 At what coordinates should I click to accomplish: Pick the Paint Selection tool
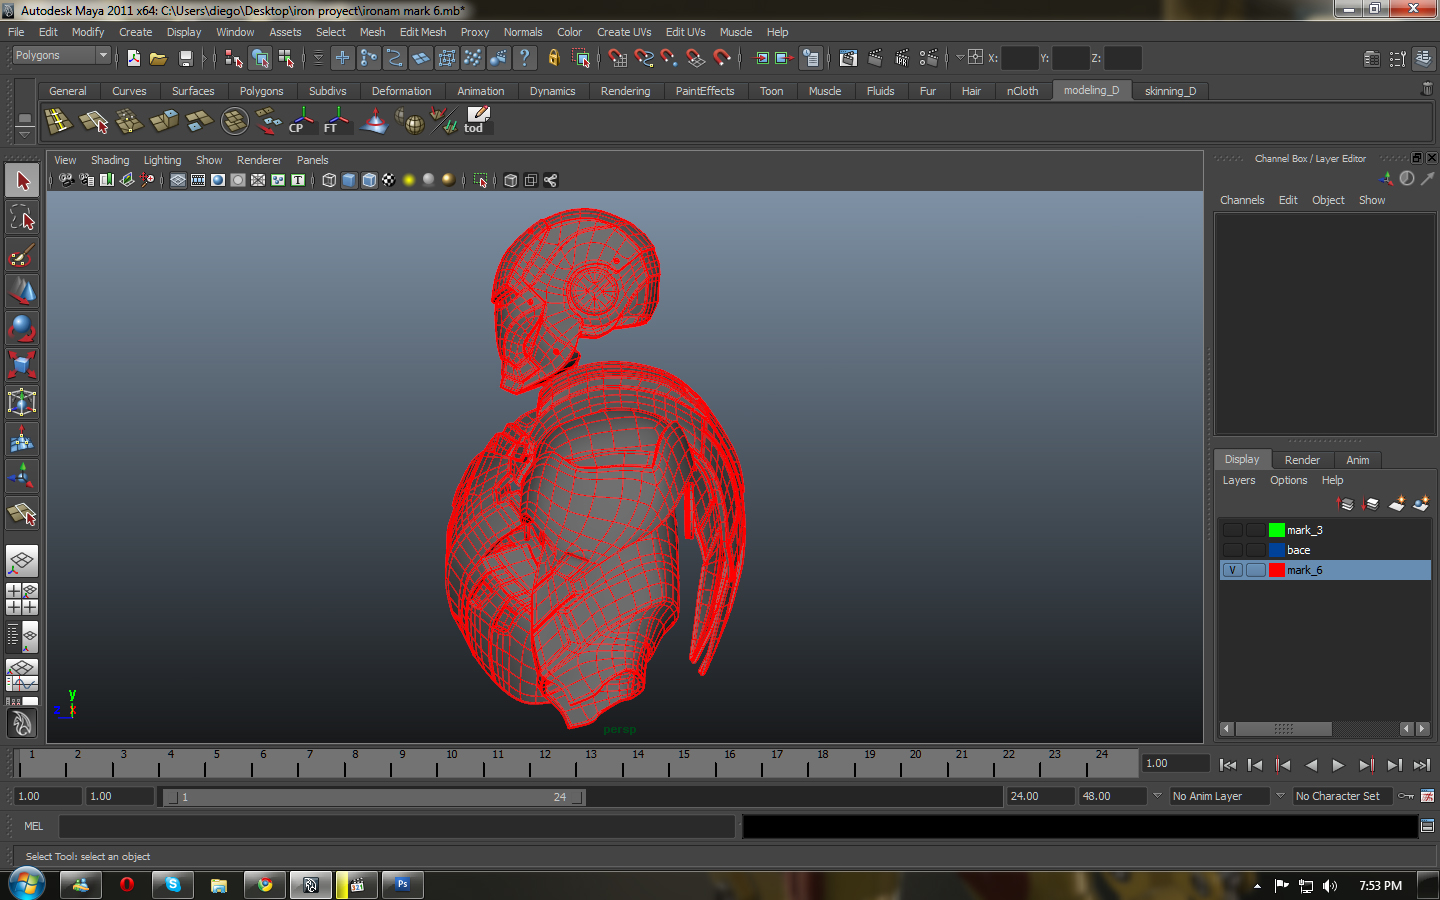point(22,255)
